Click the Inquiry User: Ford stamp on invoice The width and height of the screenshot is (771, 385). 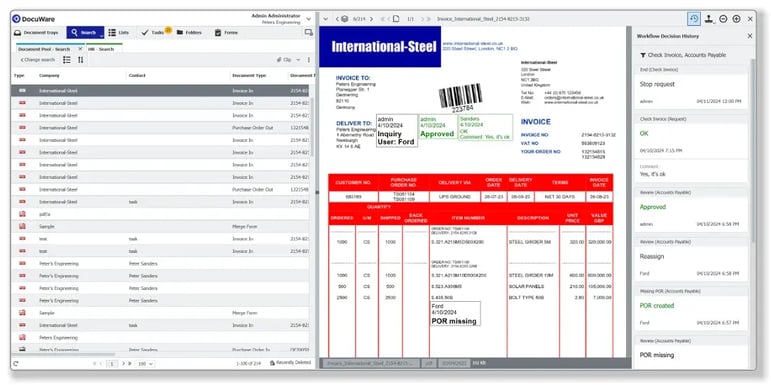397,131
